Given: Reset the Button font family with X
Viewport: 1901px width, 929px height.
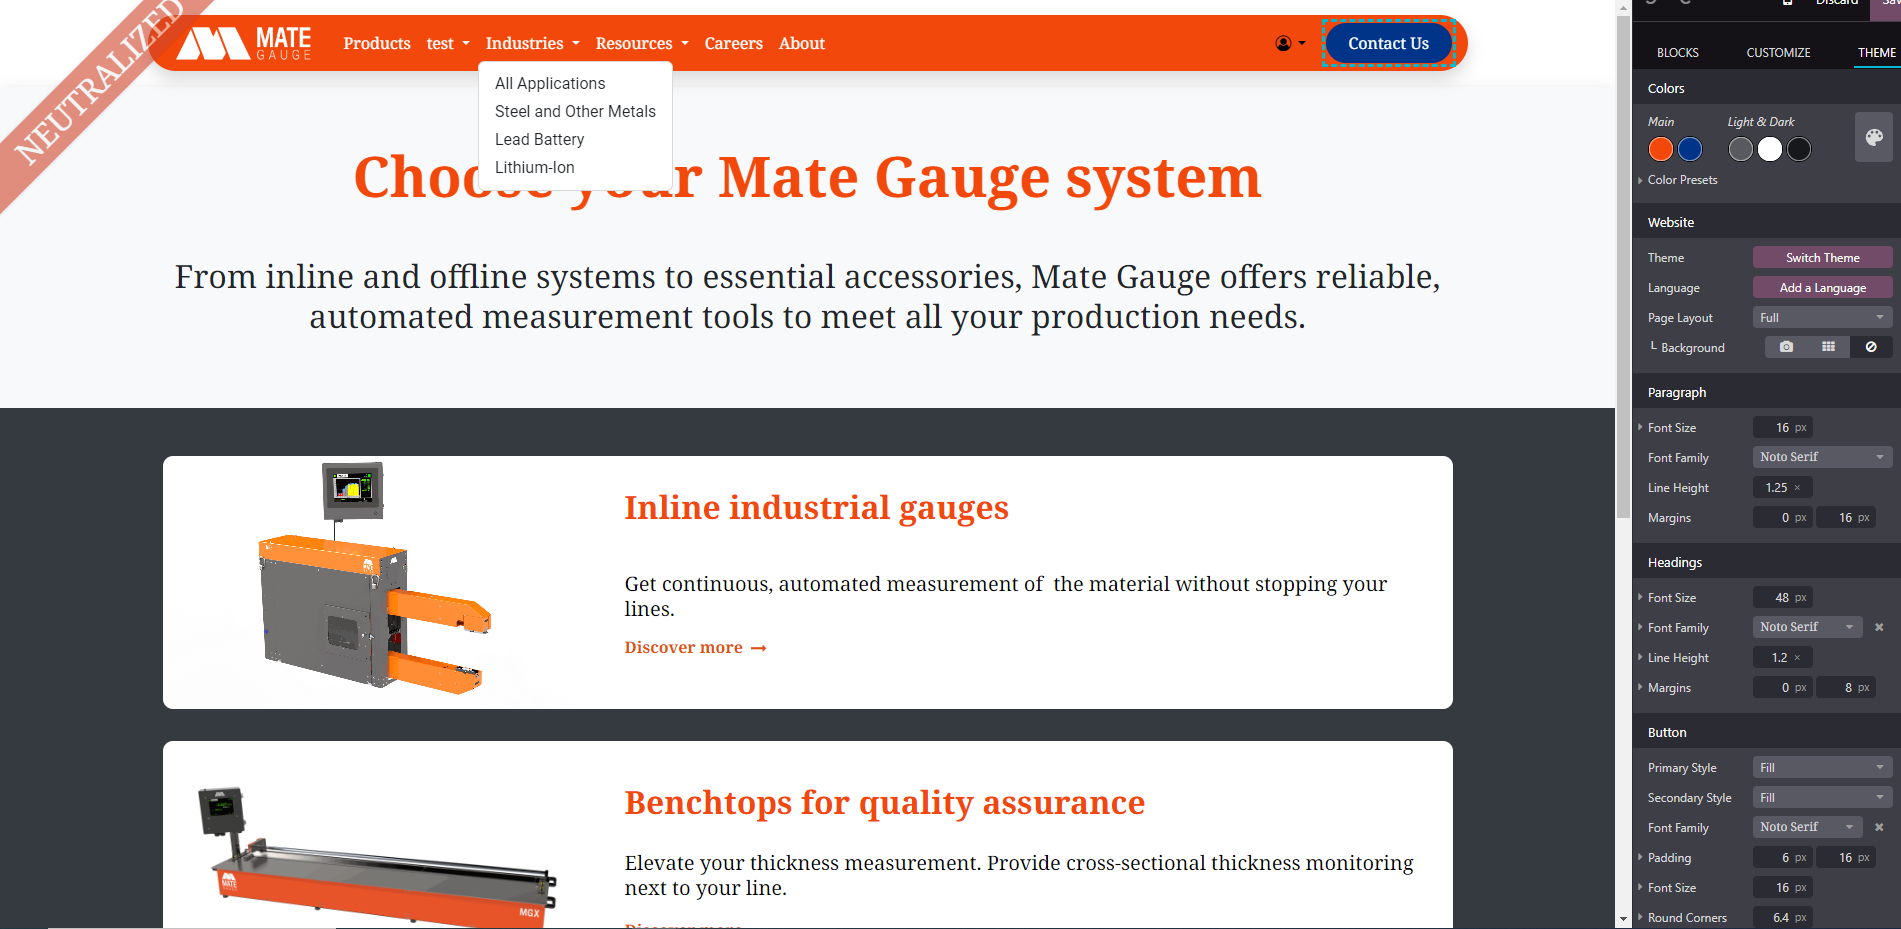Looking at the screenshot, I should click(x=1879, y=827).
